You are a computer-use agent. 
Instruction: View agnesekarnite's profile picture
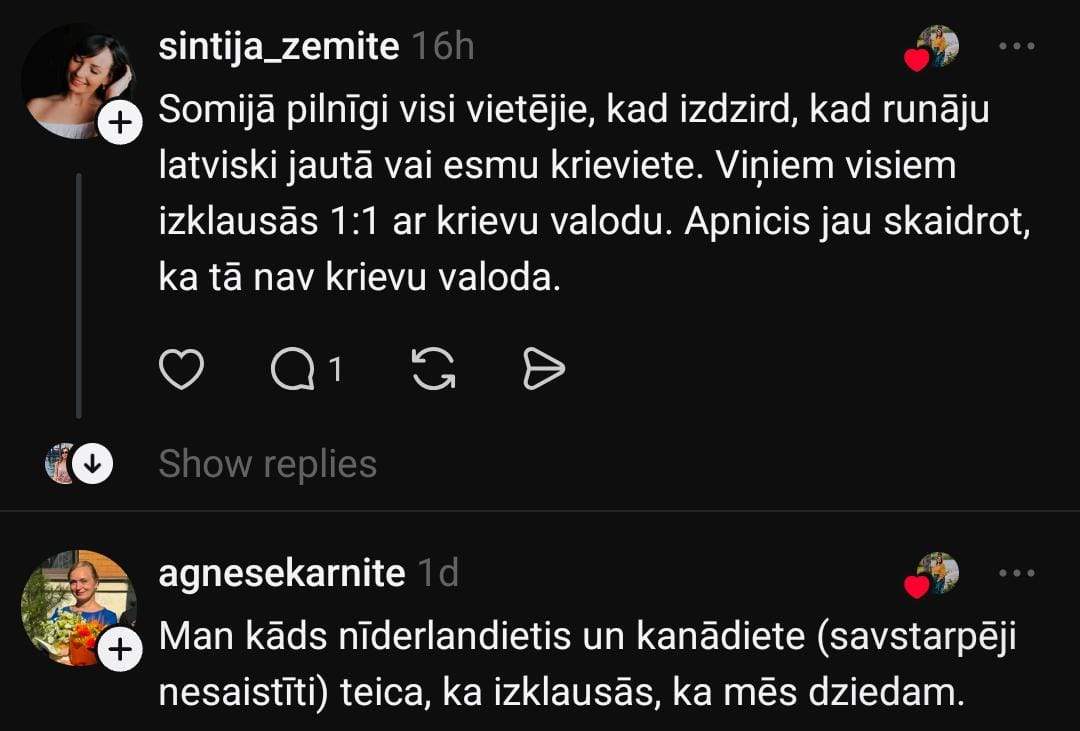[77, 606]
